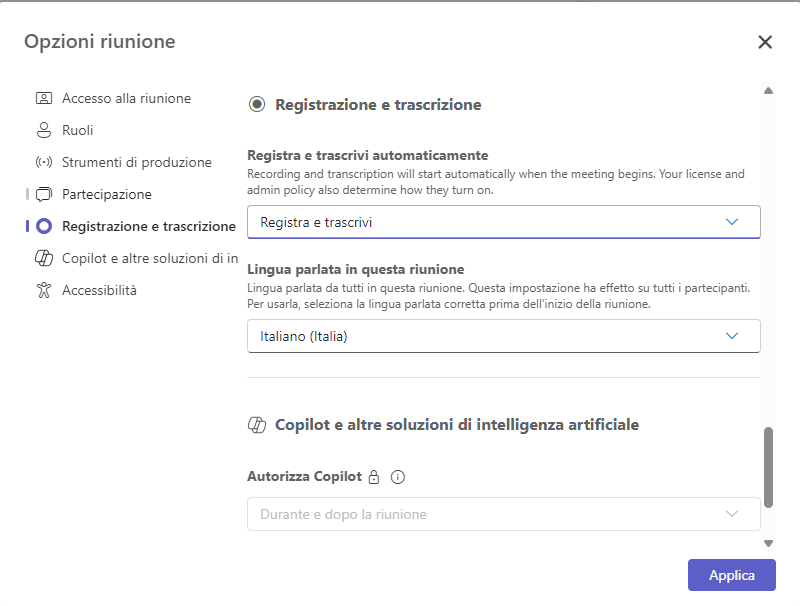Go to the Ruoli section

(78, 130)
